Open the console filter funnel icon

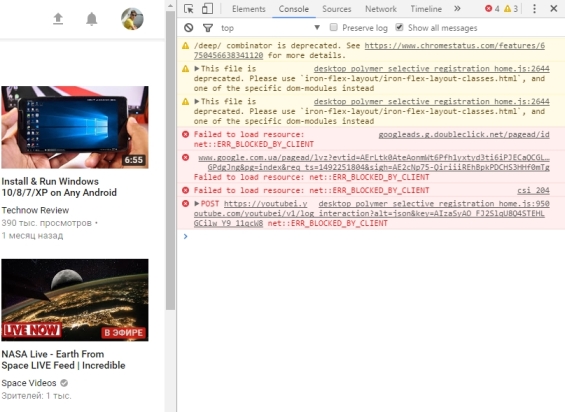point(208,28)
